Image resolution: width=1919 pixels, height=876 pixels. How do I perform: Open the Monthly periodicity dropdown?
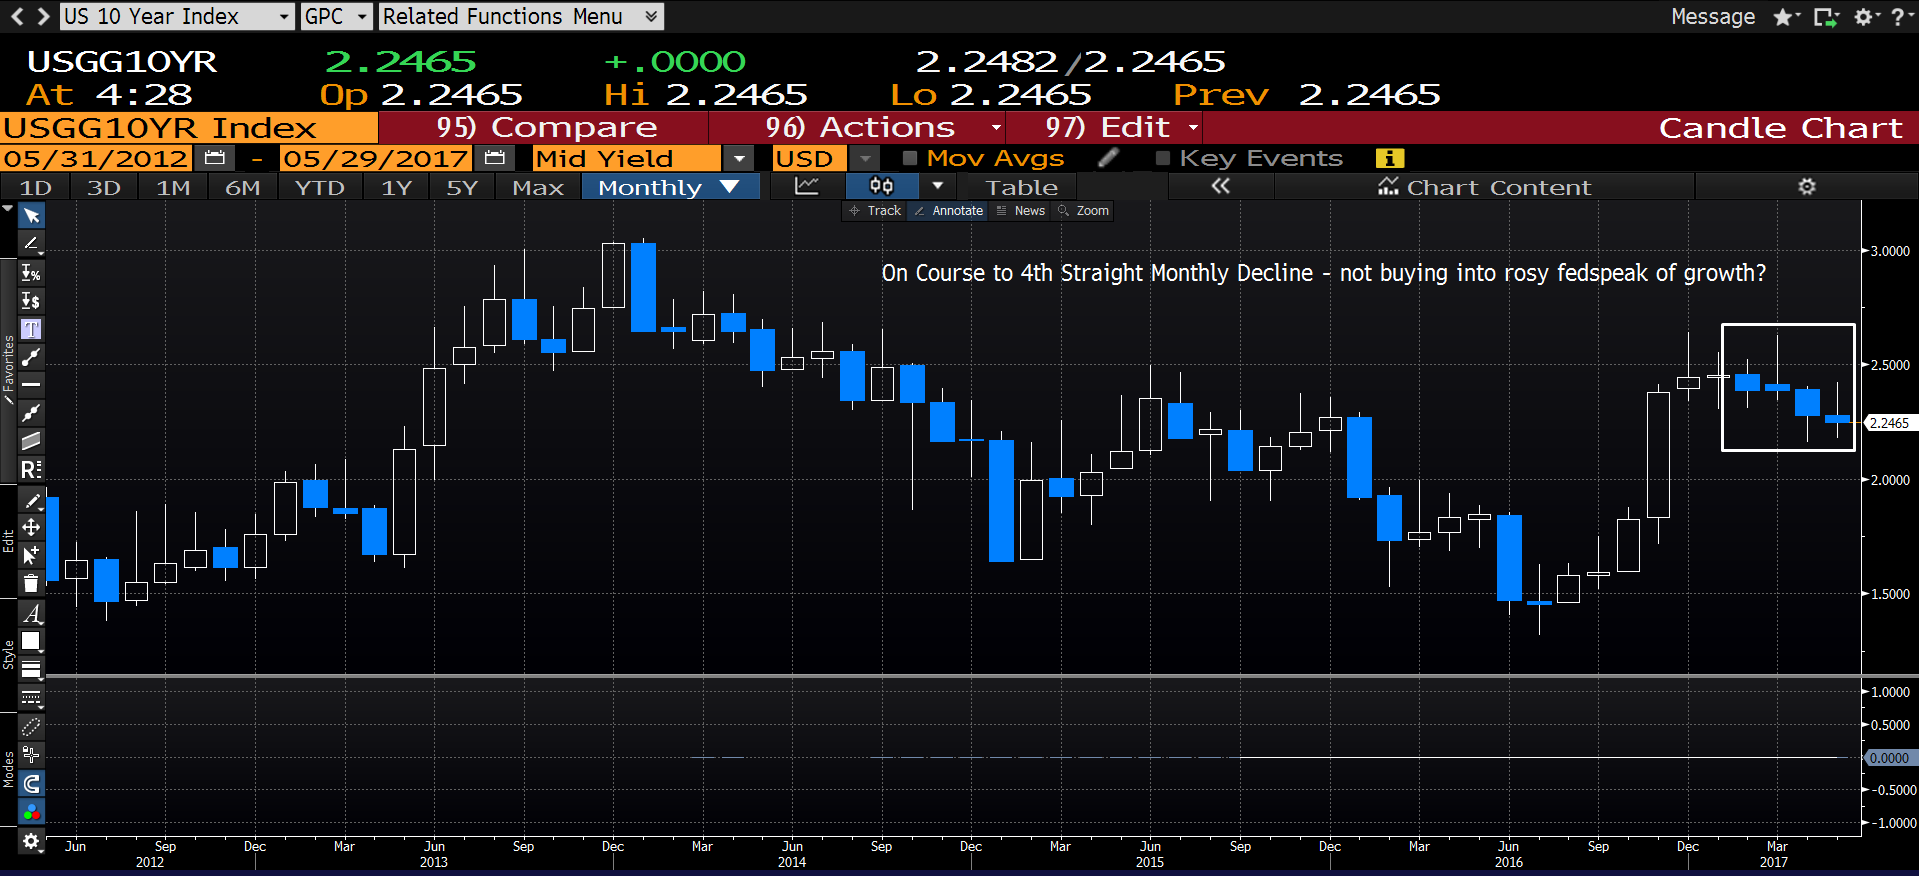click(670, 187)
